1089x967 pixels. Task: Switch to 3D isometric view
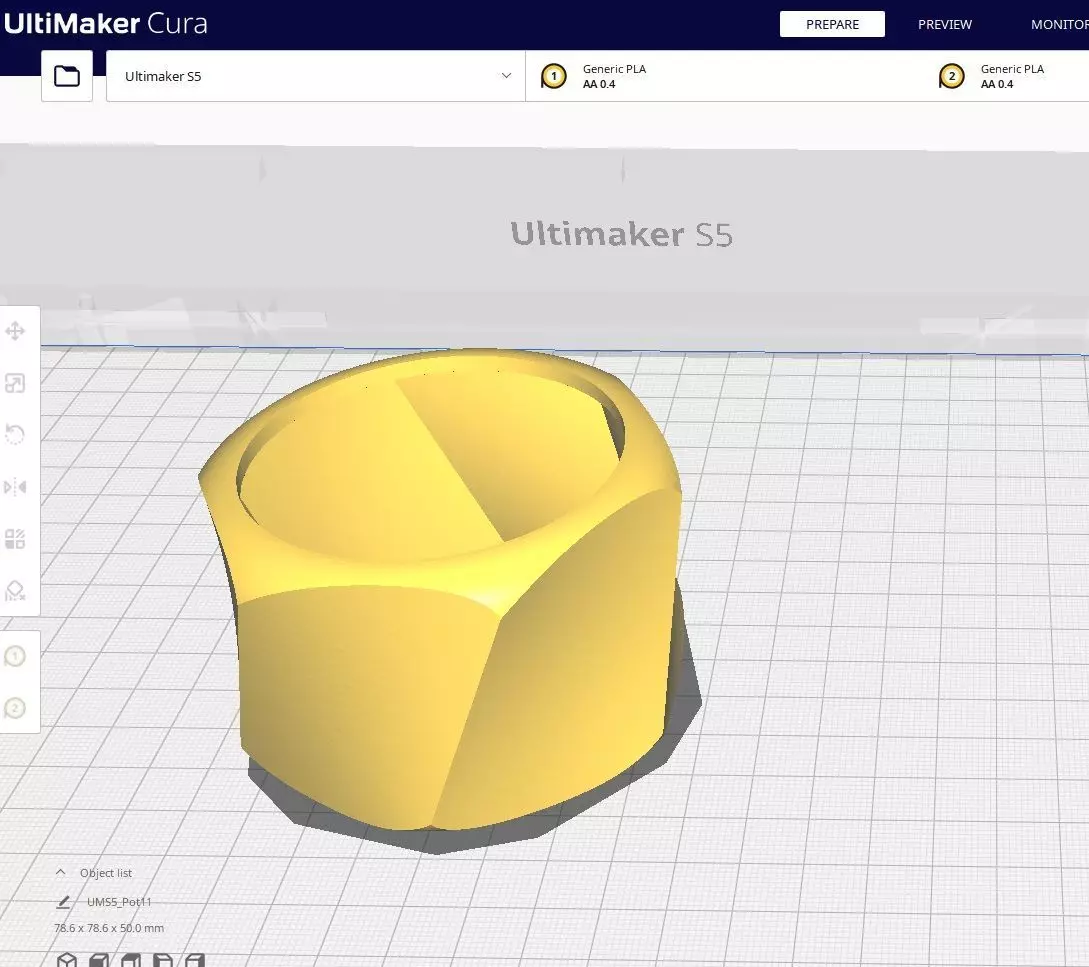point(67,960)
